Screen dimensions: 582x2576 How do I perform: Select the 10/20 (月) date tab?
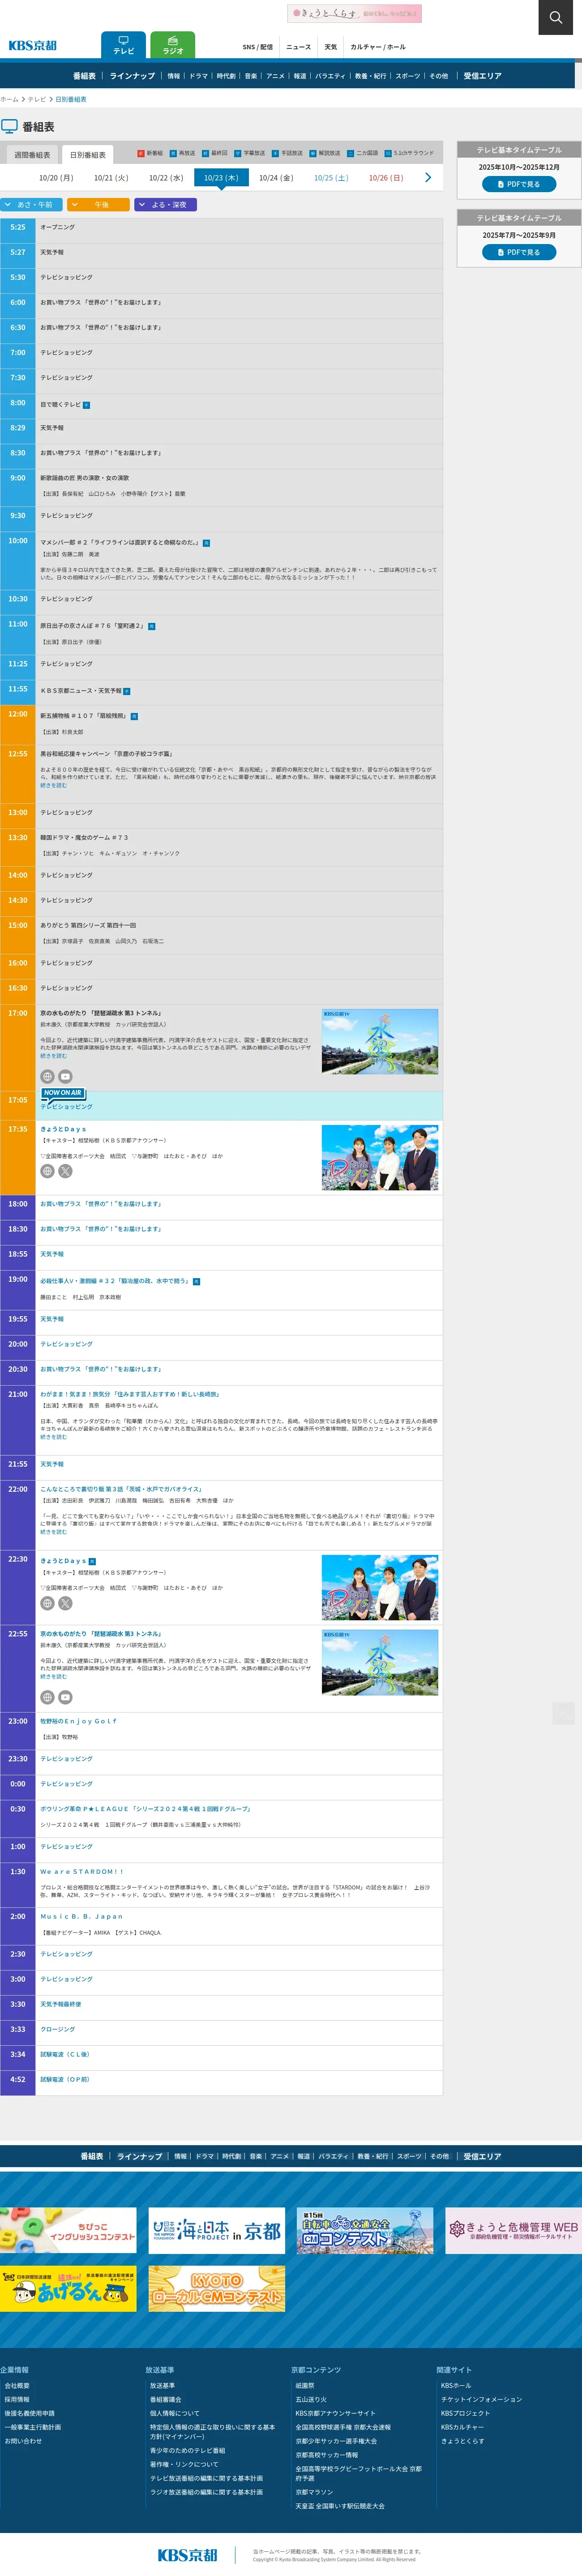(56, 178)
